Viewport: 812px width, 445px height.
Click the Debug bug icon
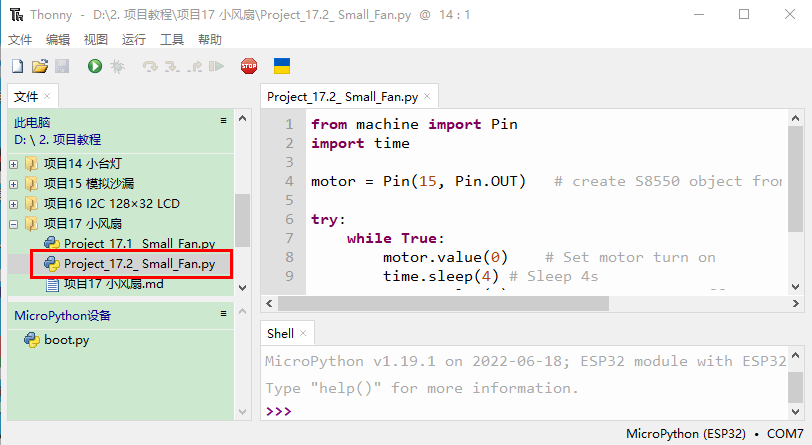click(x=117, y=66)
